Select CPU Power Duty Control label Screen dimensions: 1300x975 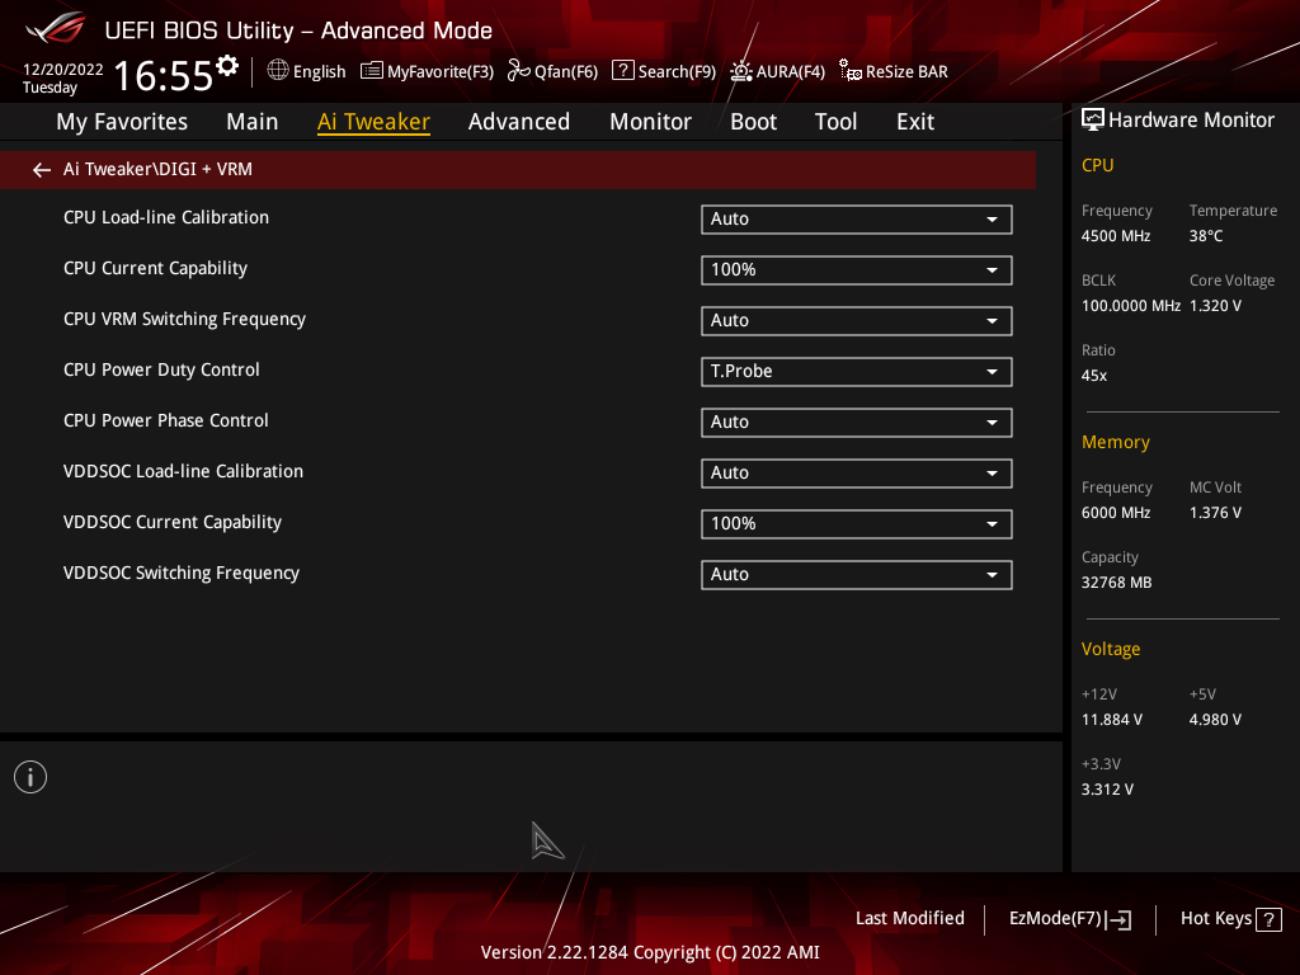coord(161,370)
